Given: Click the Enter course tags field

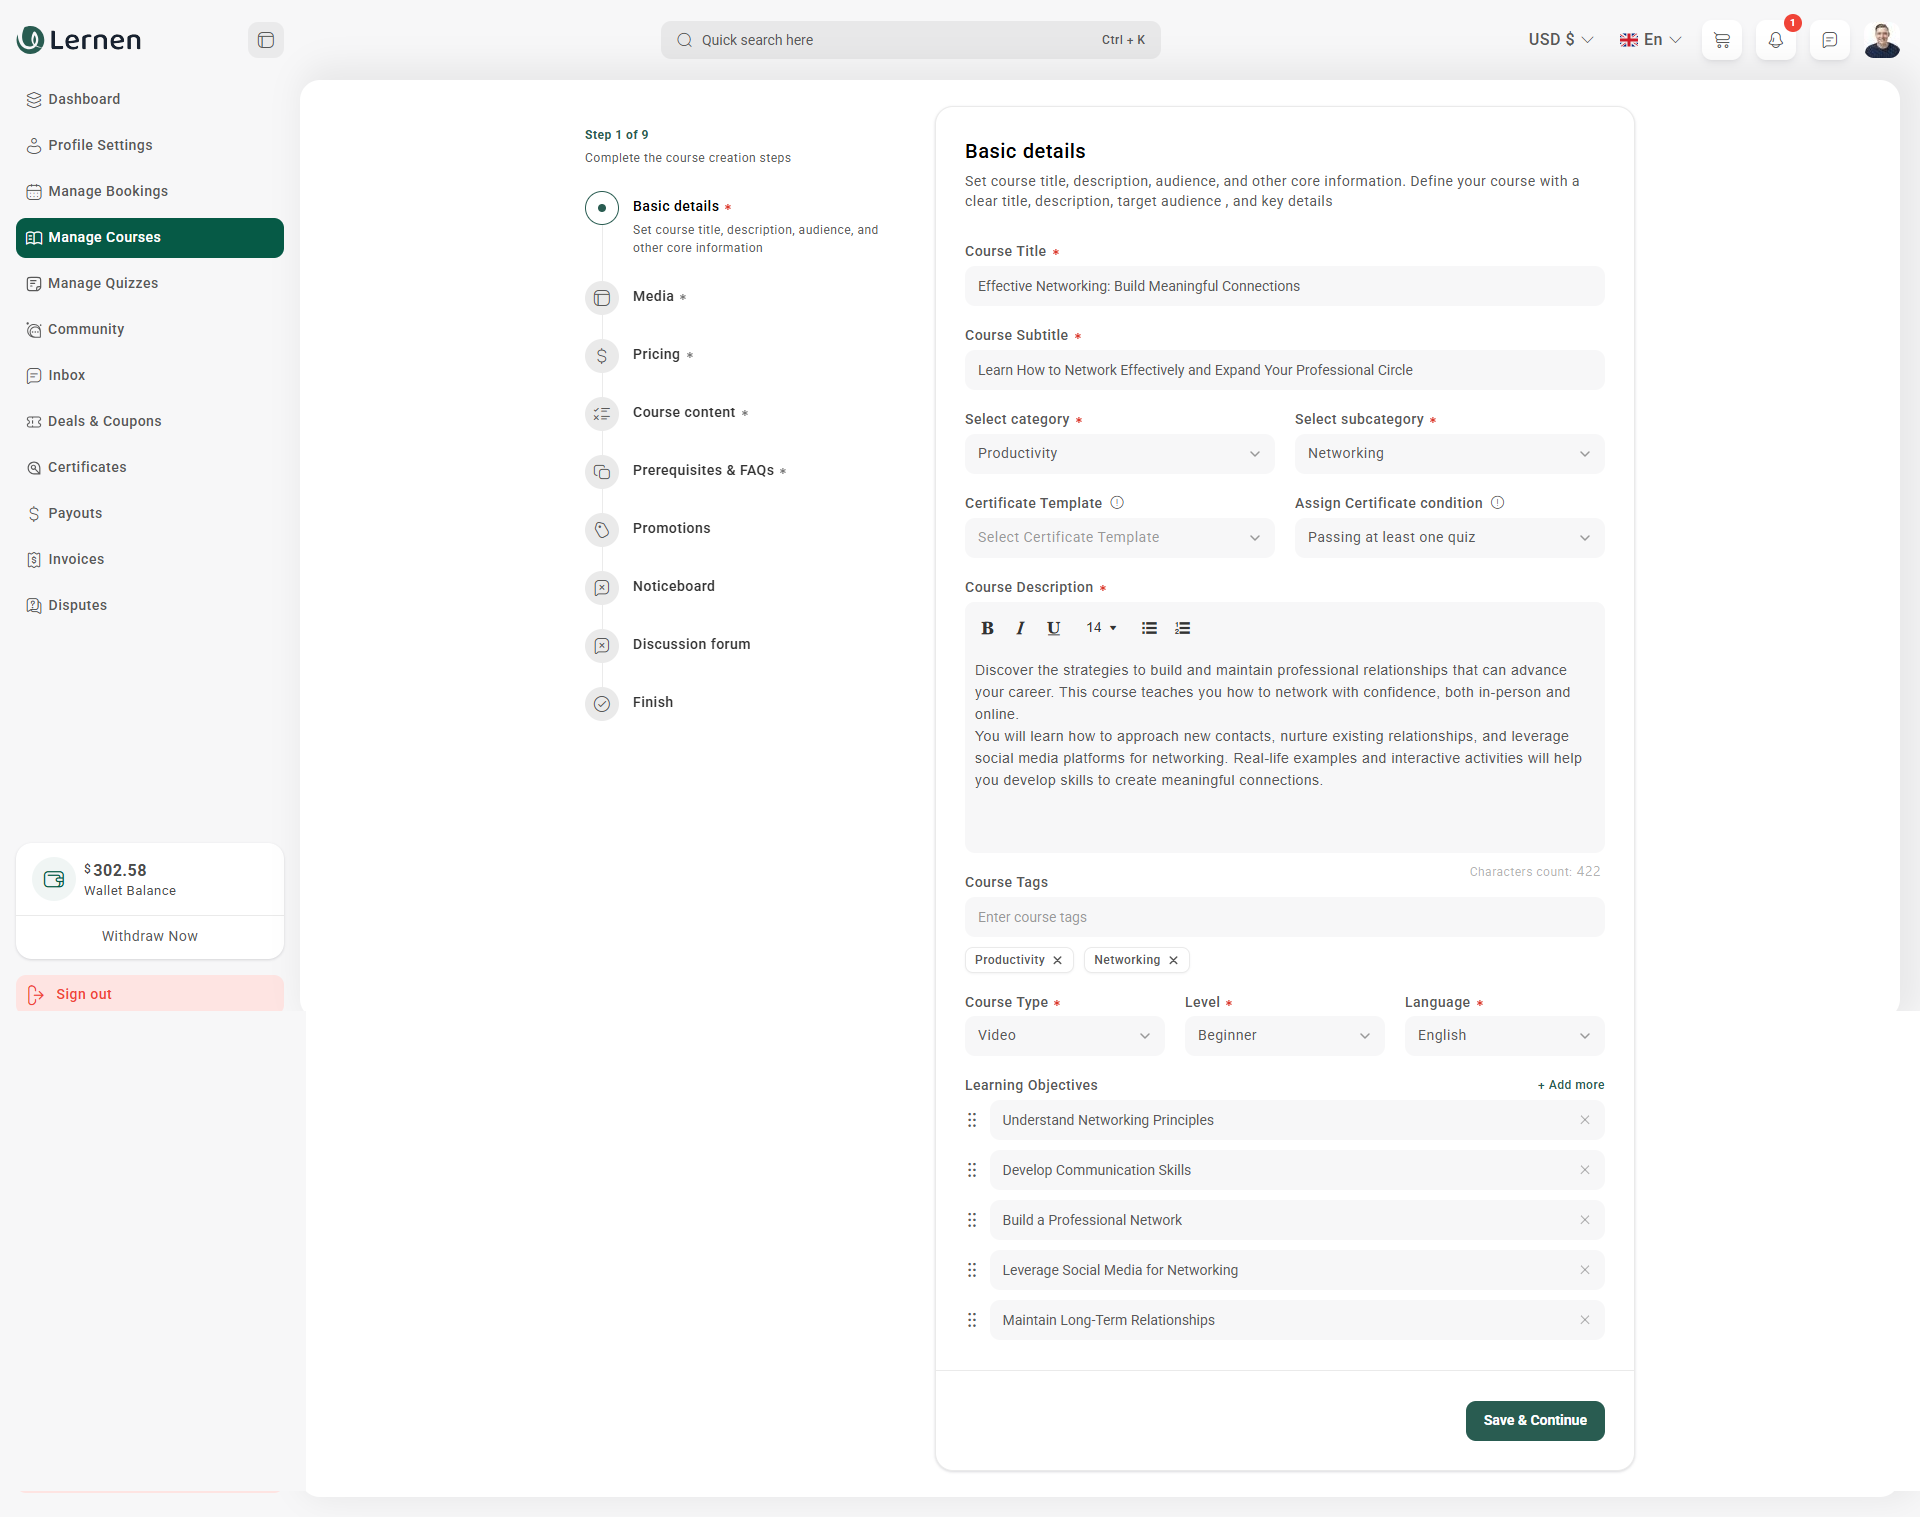Looking at the screenshot, I should tap(1284, 917).
